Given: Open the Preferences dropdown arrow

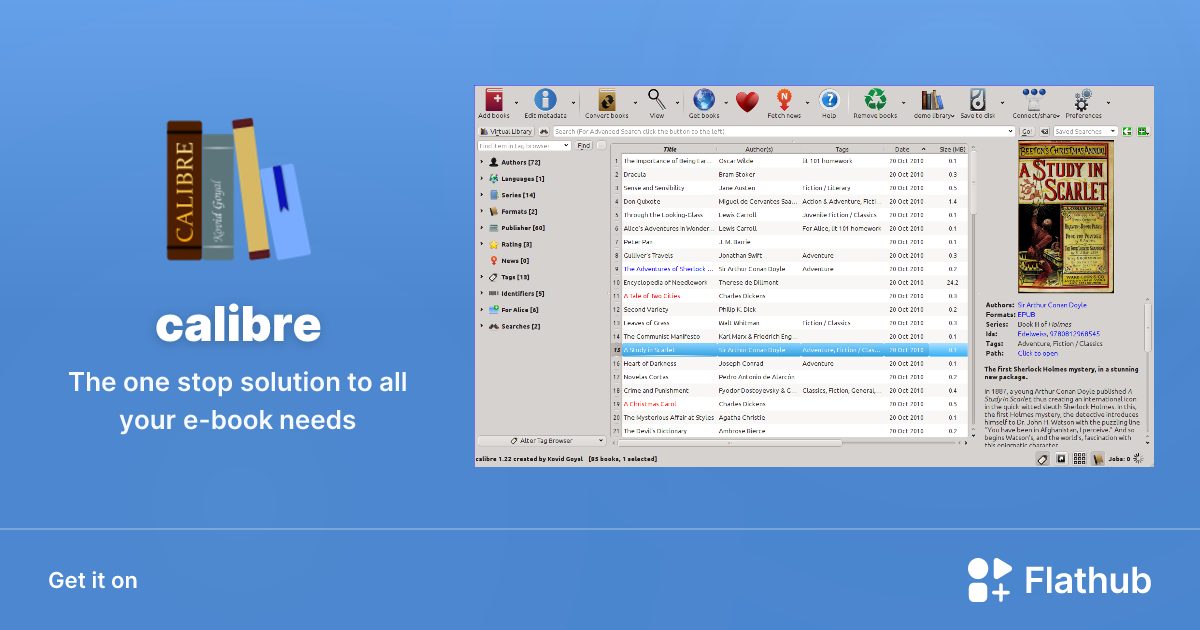Looking at the screenshot, I should tap(1108, 102).
